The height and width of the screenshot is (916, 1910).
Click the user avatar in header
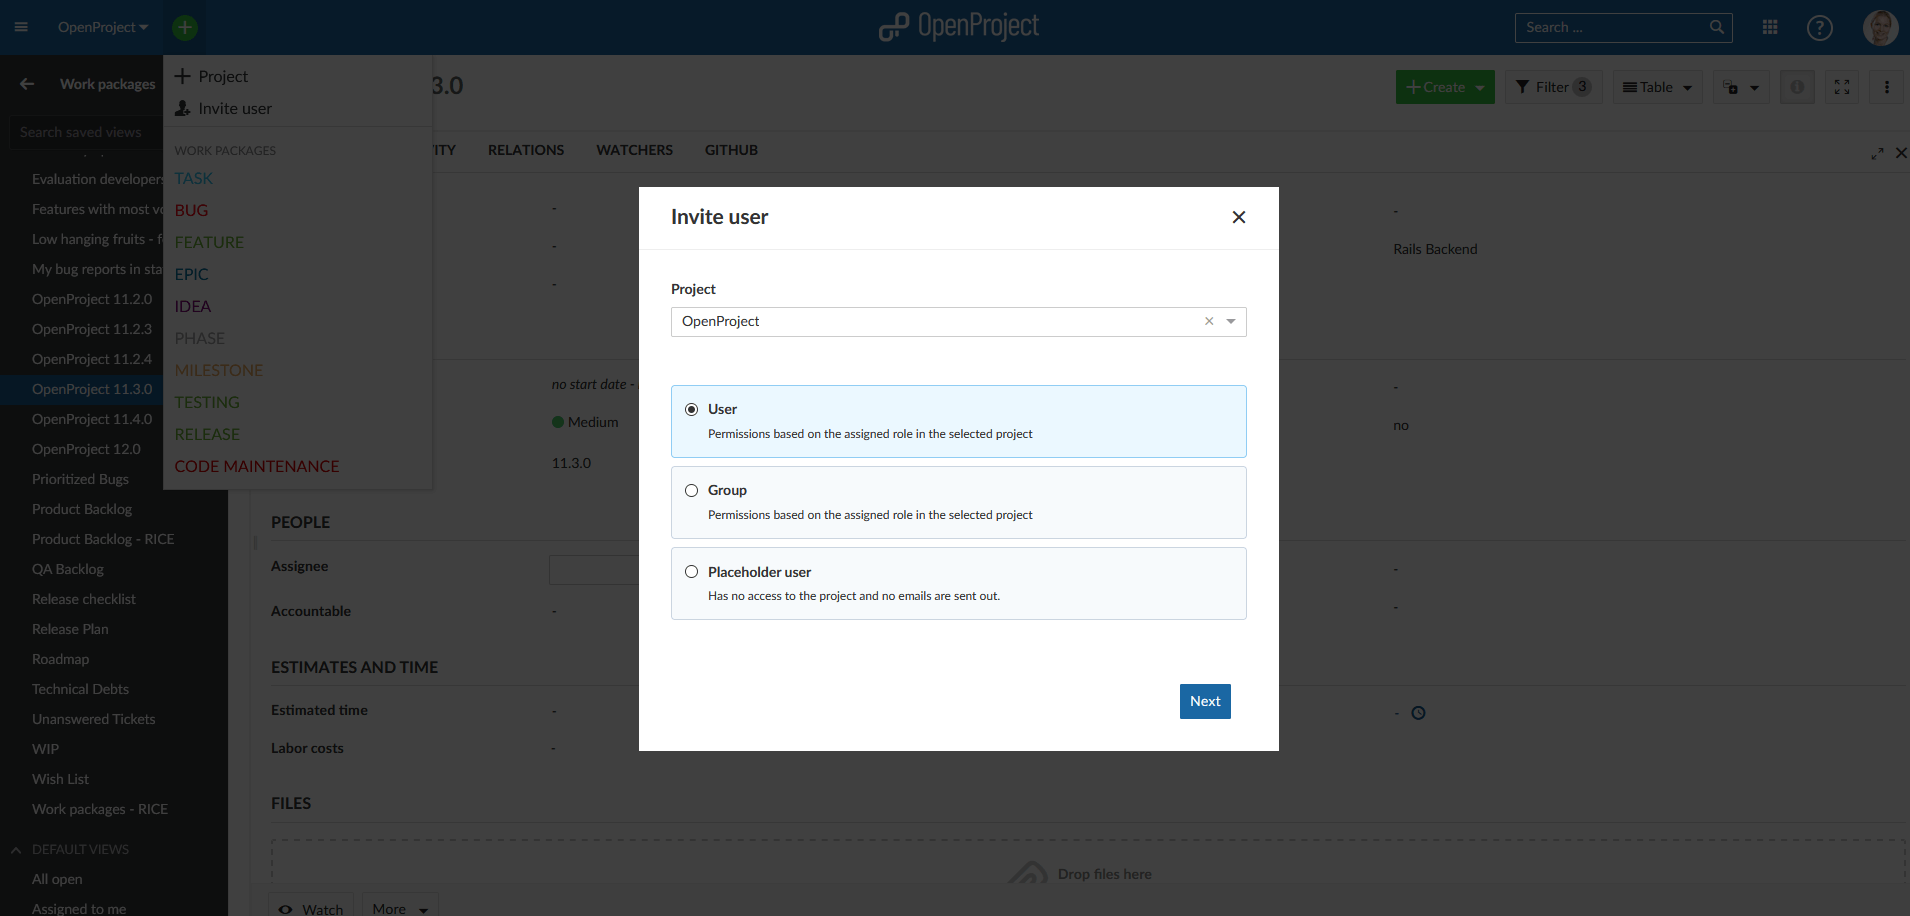(1879, 28)
